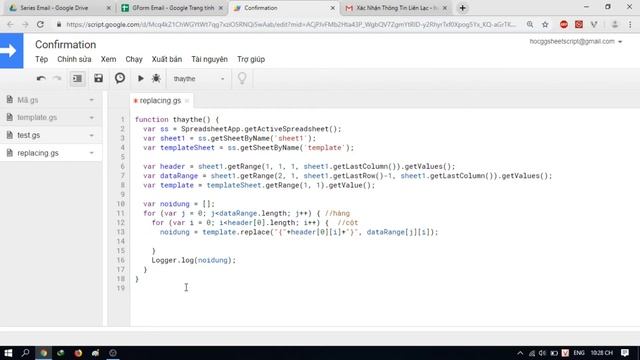Image resolution: width=640 pixels, height=360 pixels.
Task: Open the Tài nguyên menu
Action: (209, 59)
